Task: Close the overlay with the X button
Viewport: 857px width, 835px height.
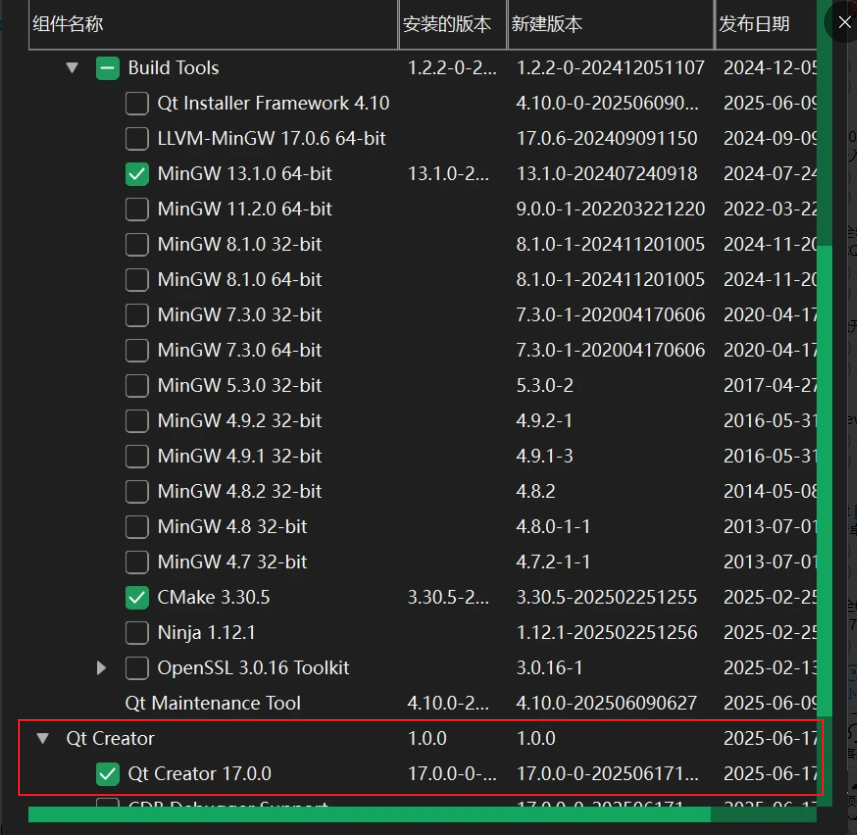Action: [x=843, y=22]
